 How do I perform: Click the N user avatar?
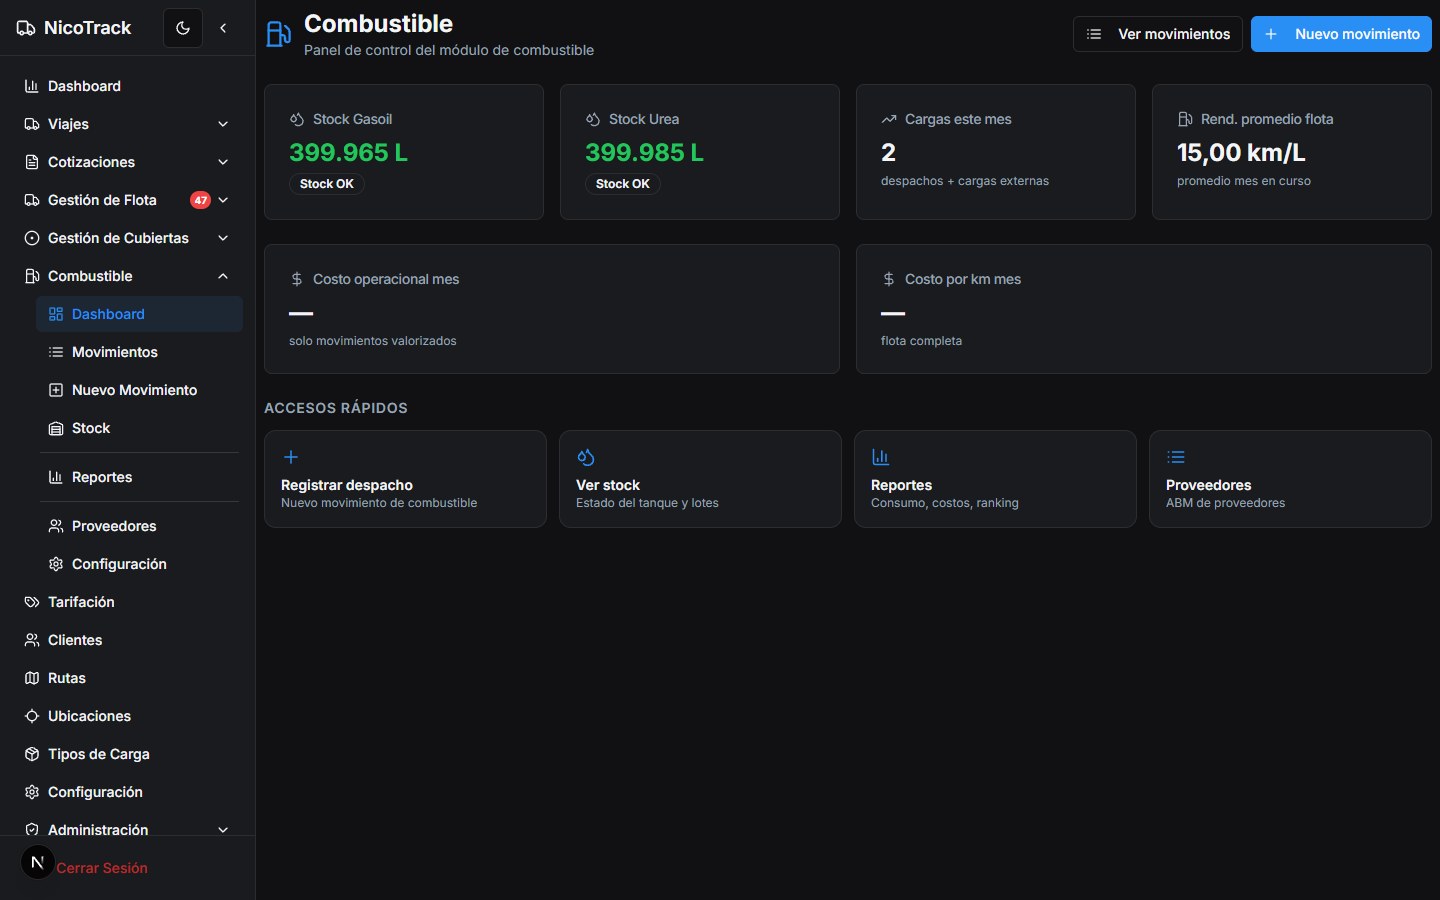point(38,862)
